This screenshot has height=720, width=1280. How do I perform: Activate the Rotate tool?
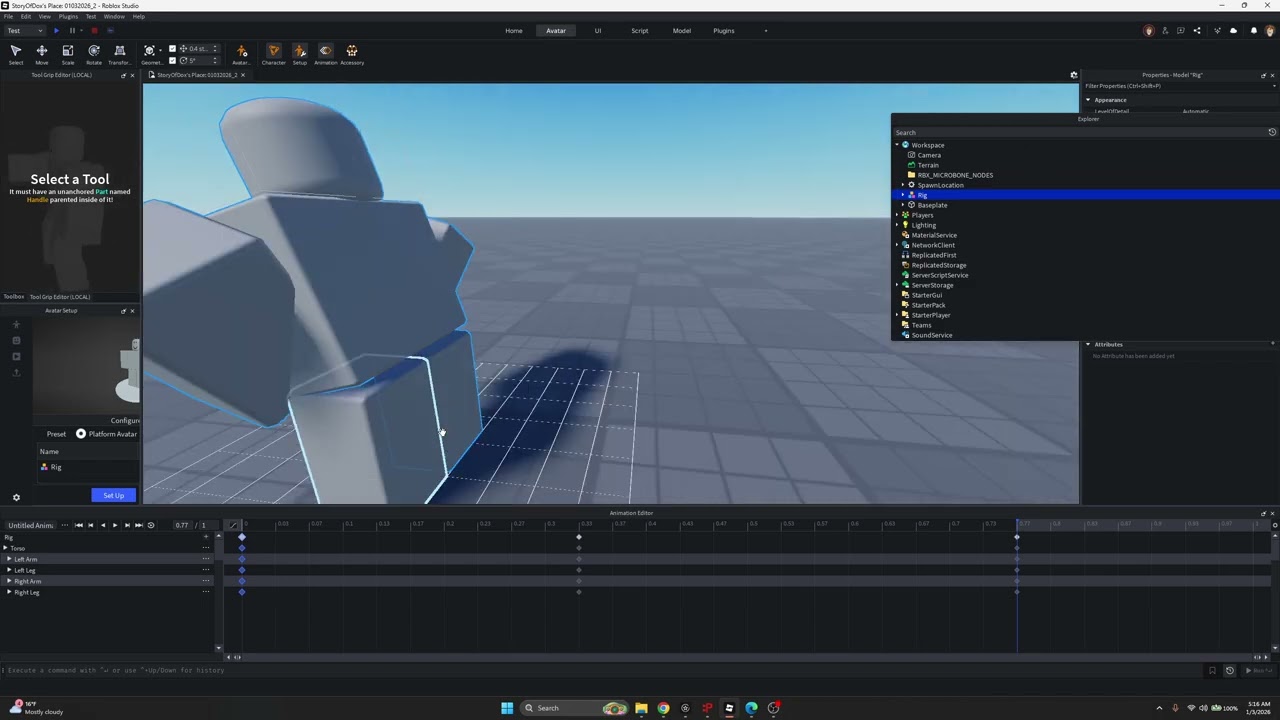[x=94, y=54]
